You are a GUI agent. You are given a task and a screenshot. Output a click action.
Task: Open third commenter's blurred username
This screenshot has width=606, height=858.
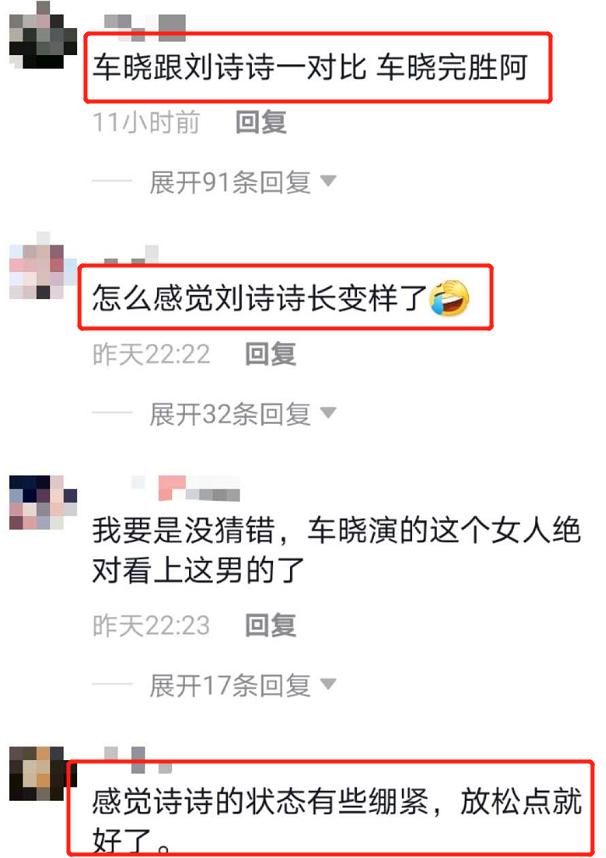[186, 488]
